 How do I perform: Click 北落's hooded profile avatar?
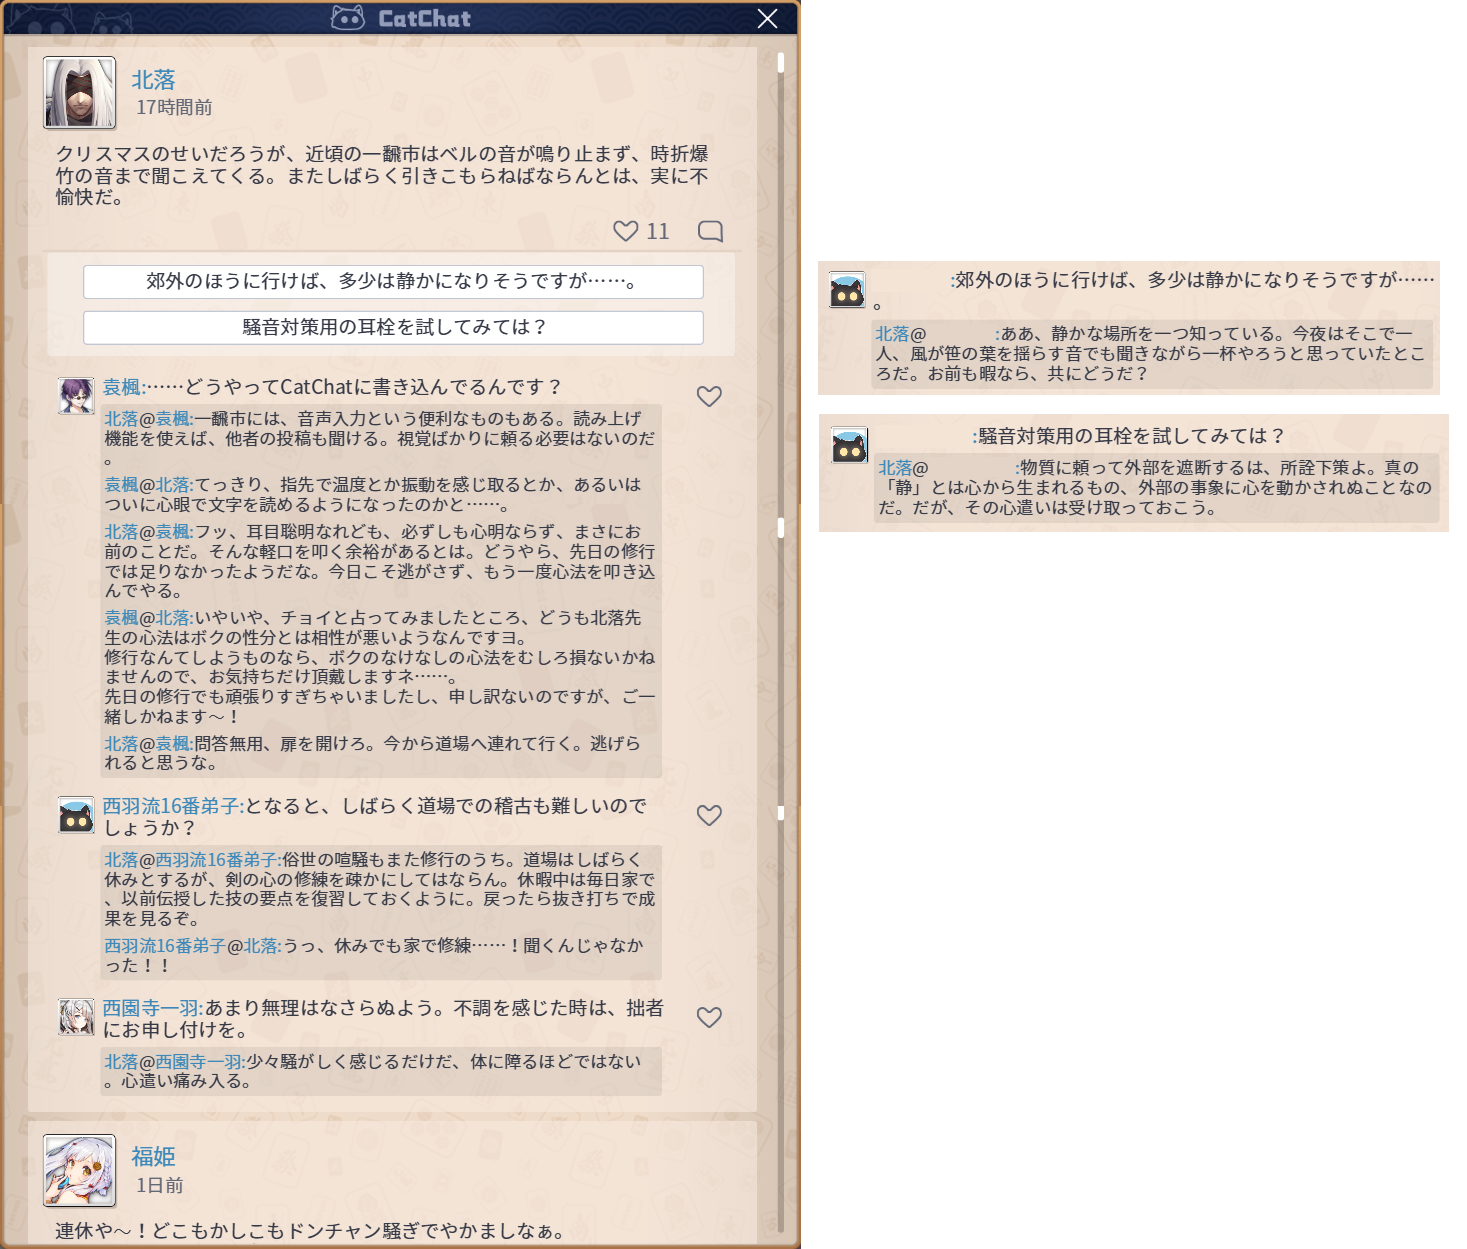click(x=80, y=93)
